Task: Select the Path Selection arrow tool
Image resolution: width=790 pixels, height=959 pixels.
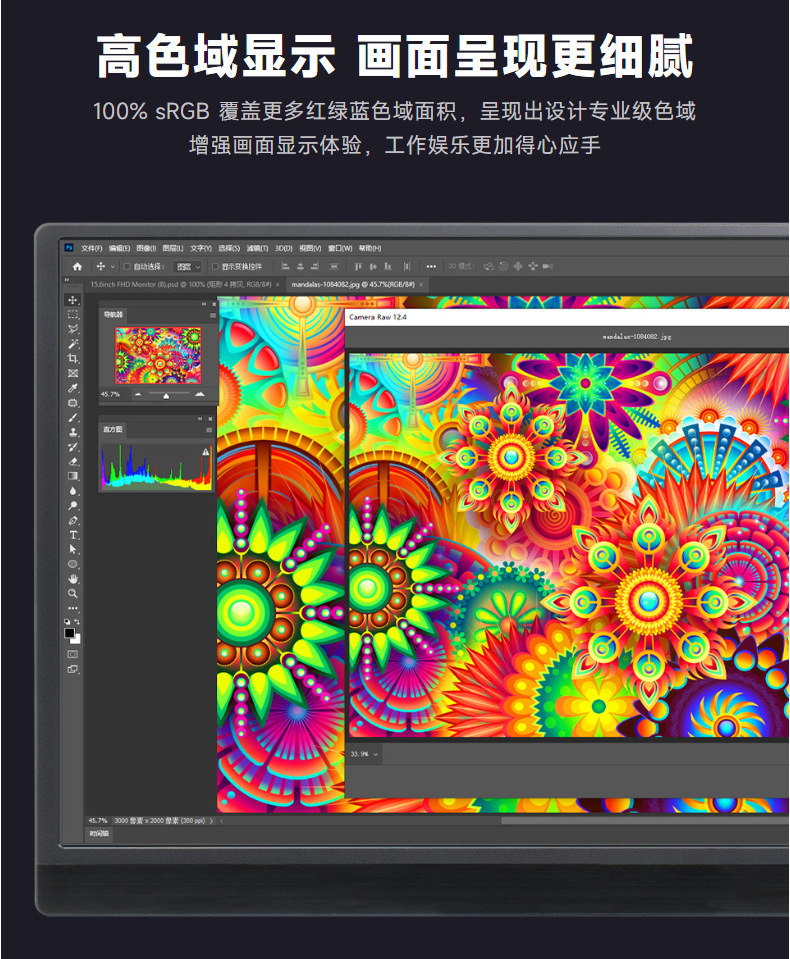Action: pyautogui.click(x=73, y=549)
